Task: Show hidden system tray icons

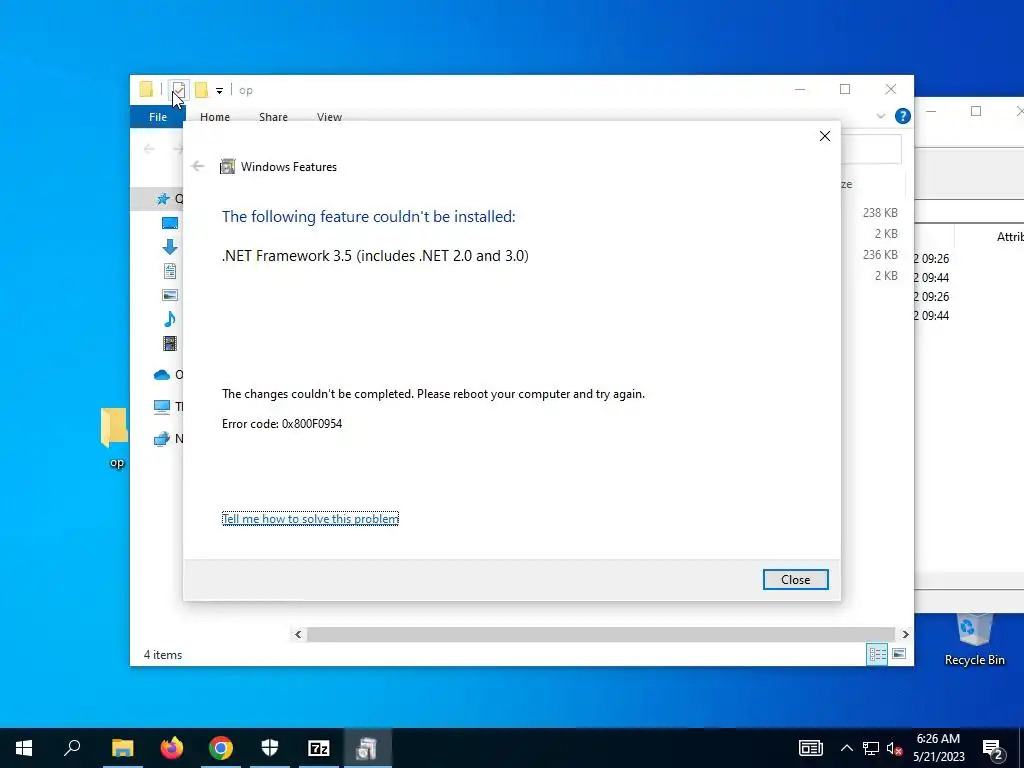Action: pos(846,748)
